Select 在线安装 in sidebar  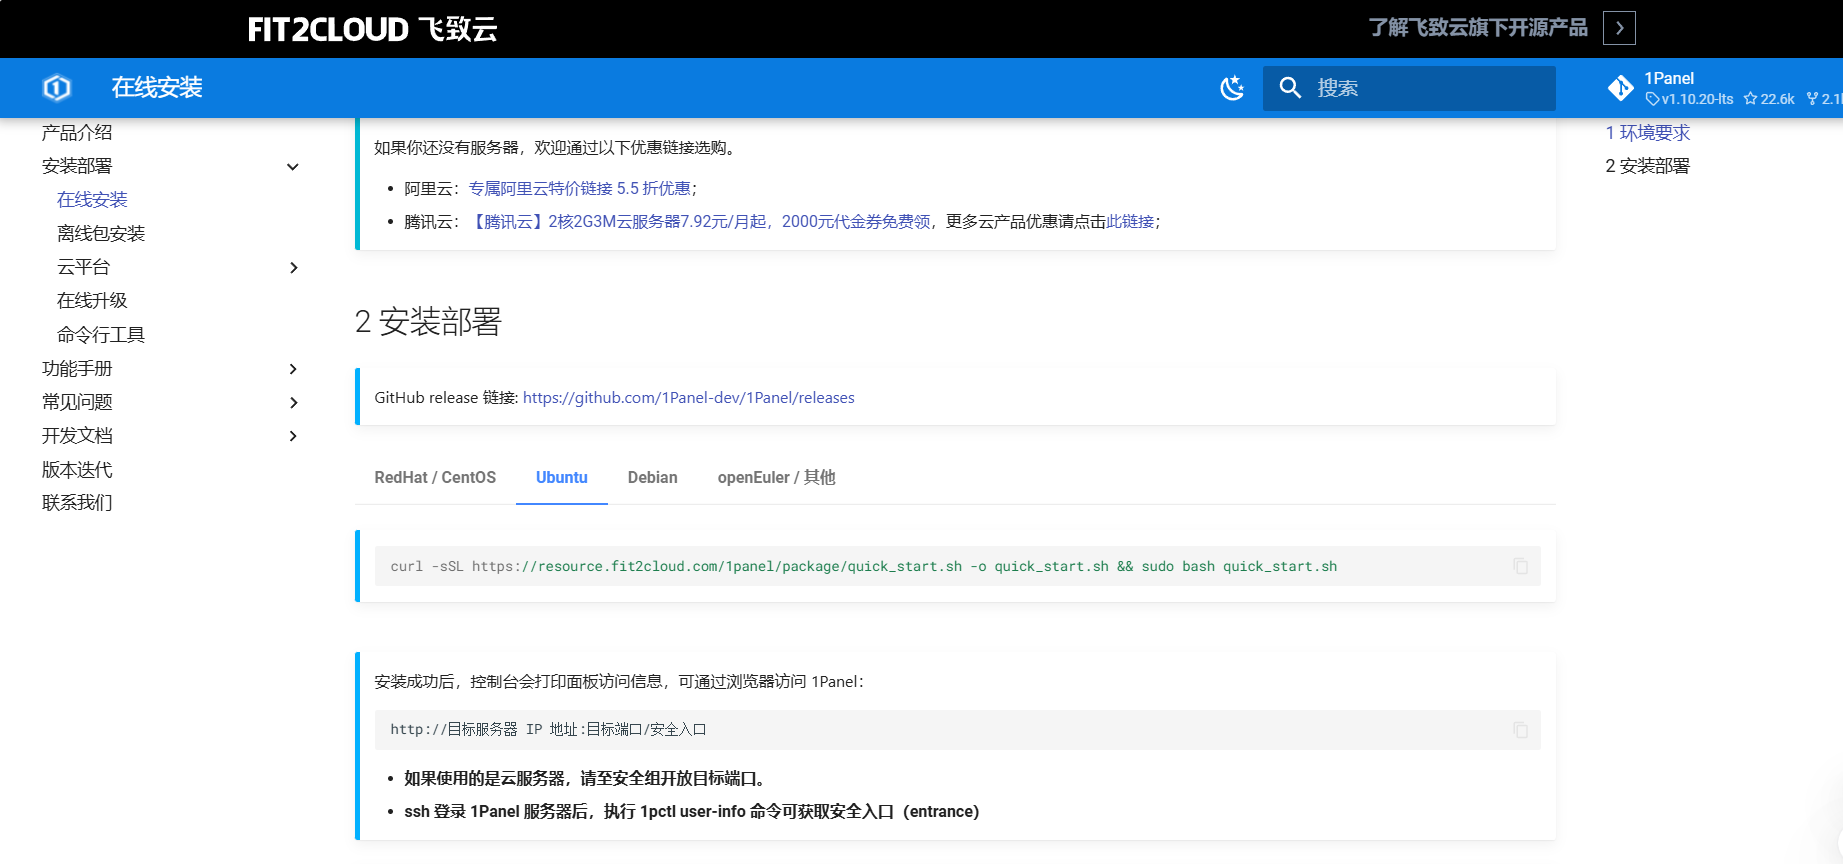click(x=92, y=200)
